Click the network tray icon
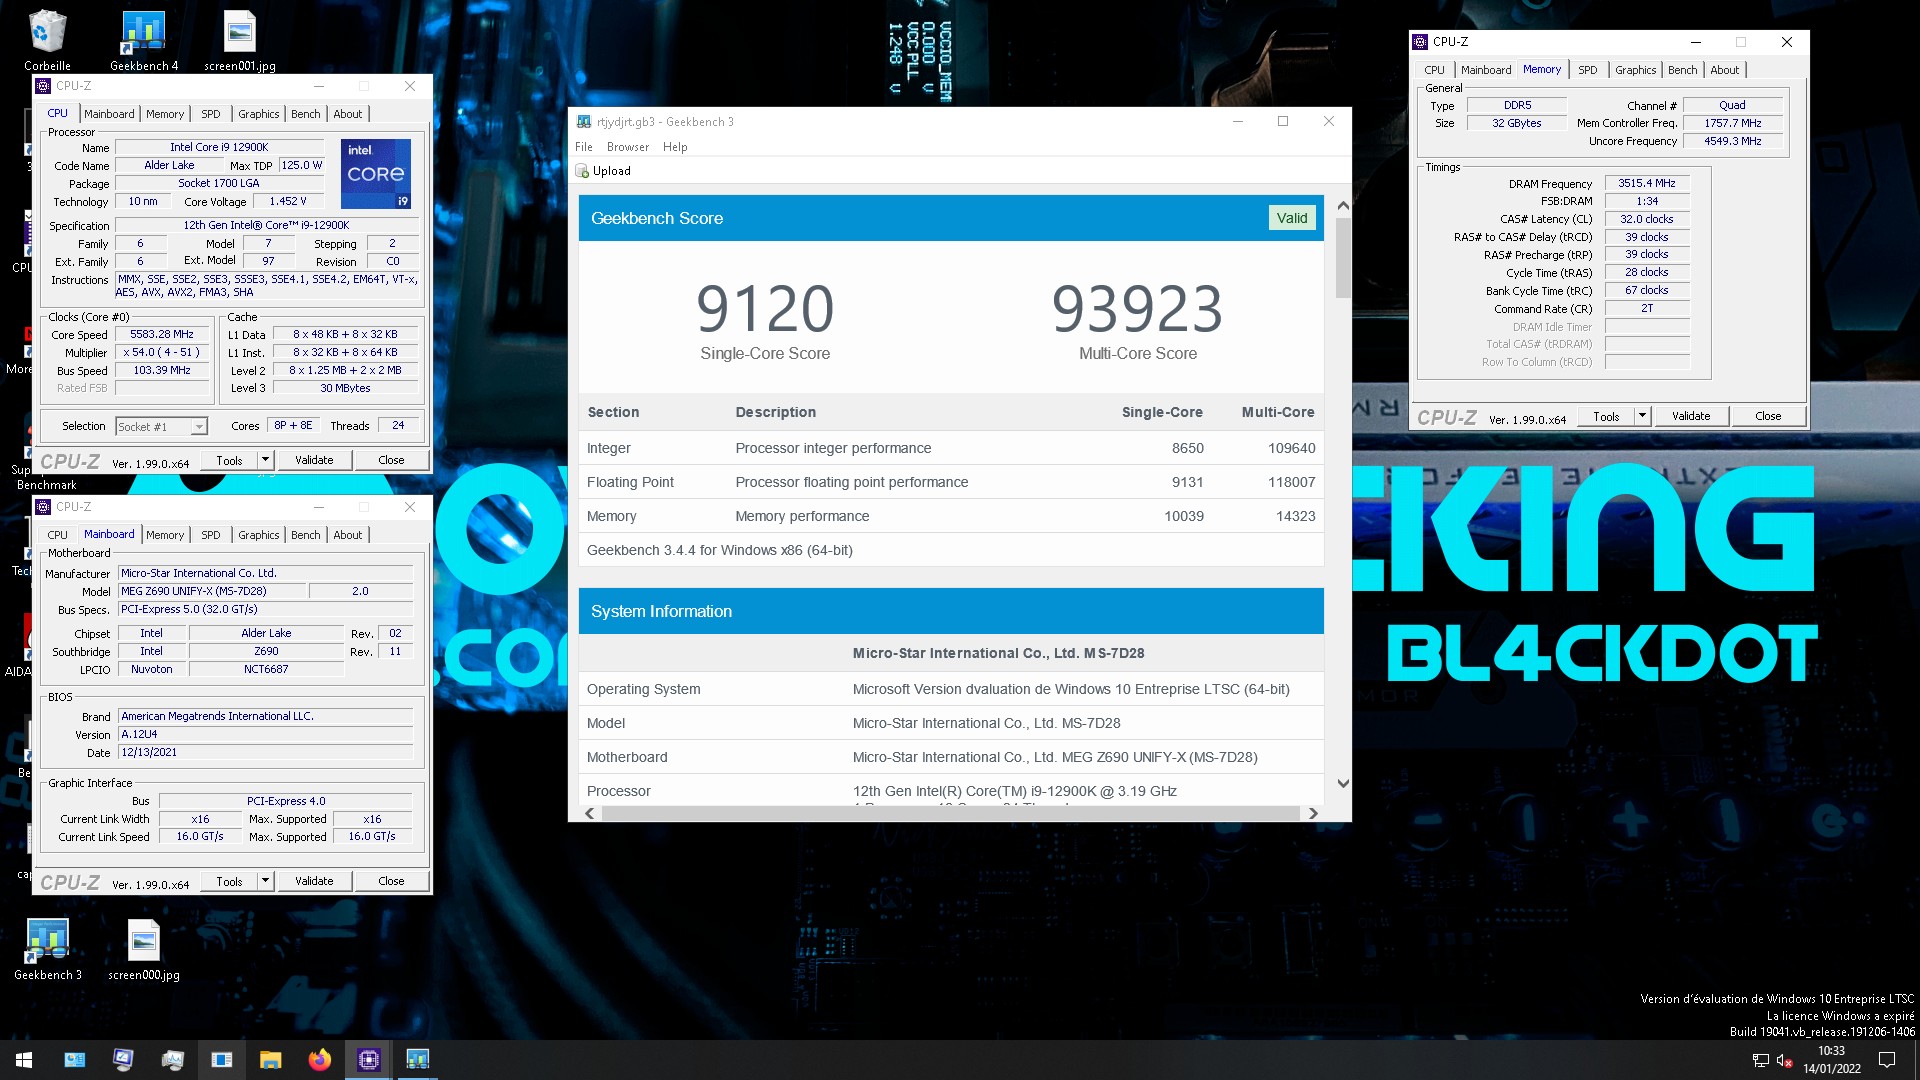The width and height of the screenshot is (1920, 1080). [x=1760, y=1060]
